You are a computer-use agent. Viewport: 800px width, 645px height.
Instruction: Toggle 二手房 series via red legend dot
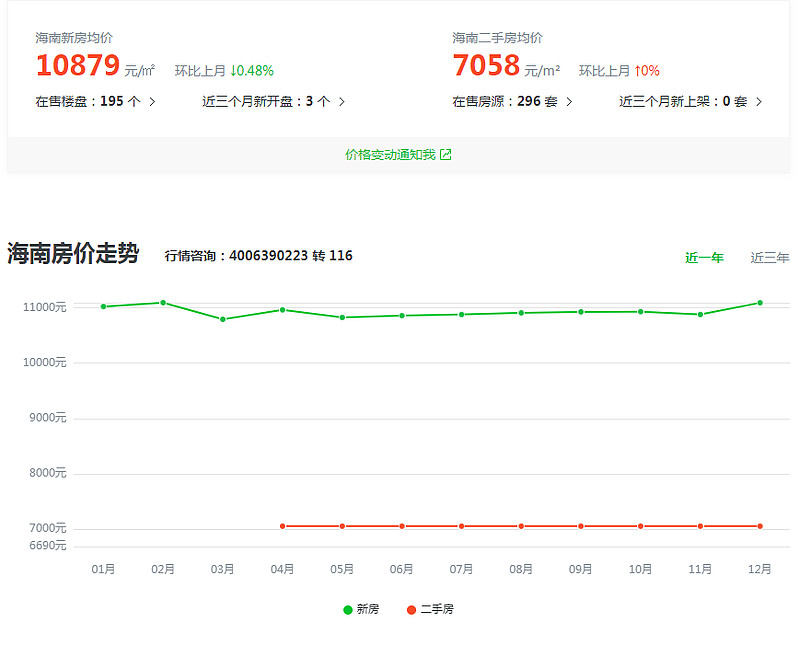411,610
